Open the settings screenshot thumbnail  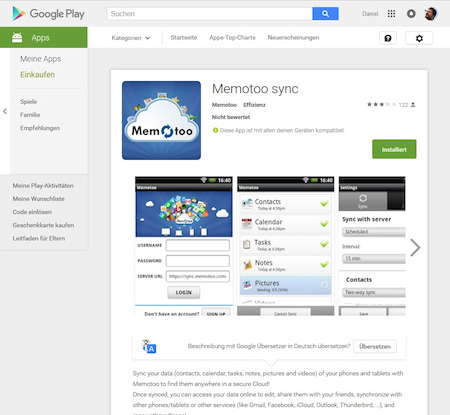pyautogui.click(x=372, y=246)
